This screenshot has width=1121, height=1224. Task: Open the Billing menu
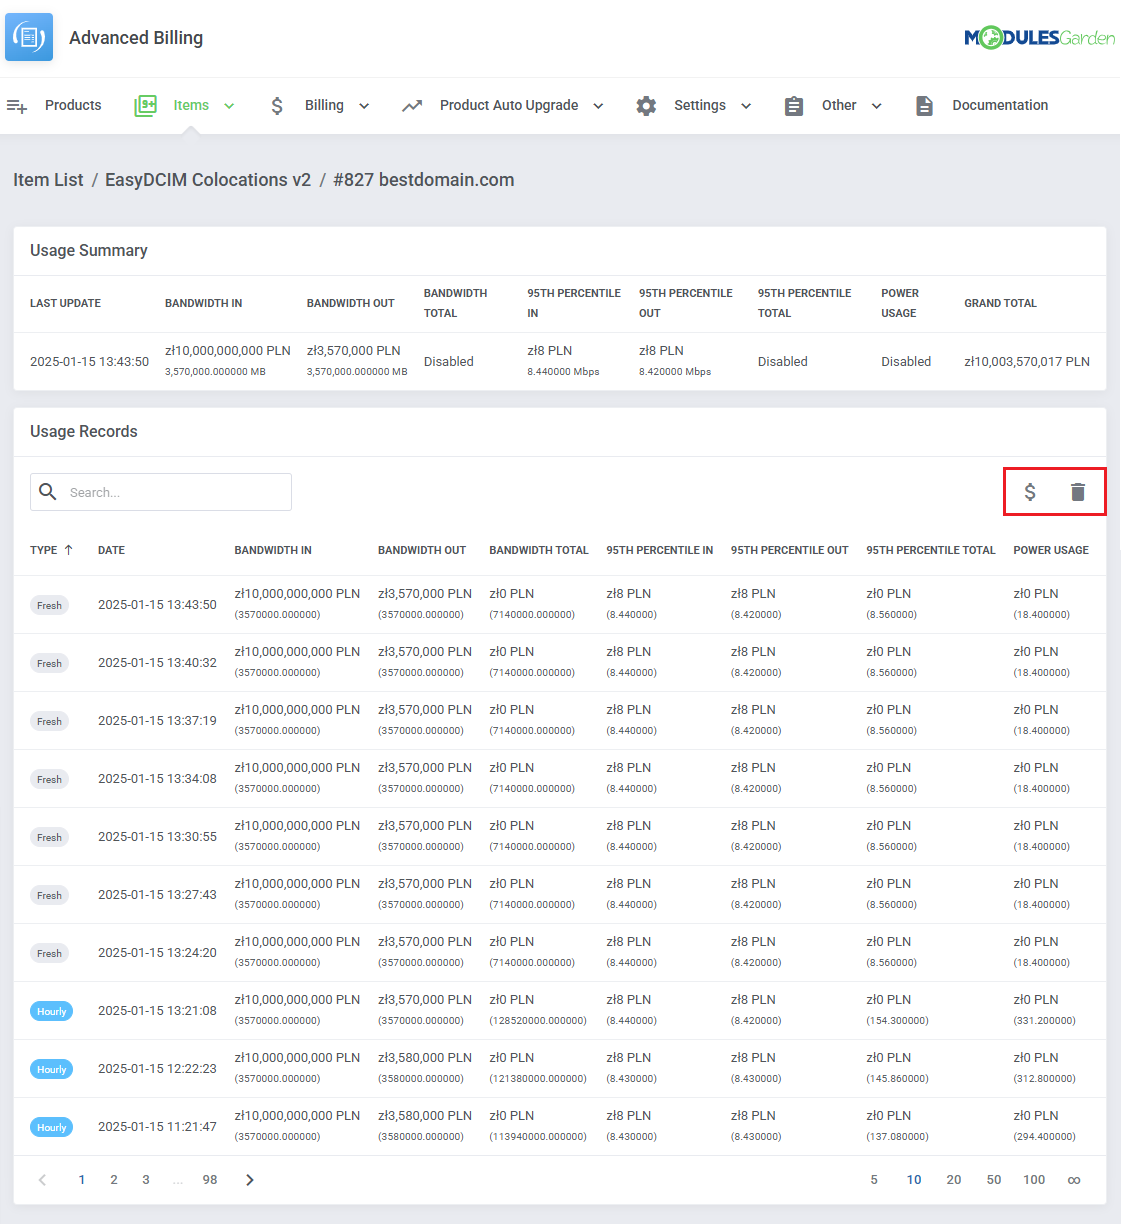324,105
